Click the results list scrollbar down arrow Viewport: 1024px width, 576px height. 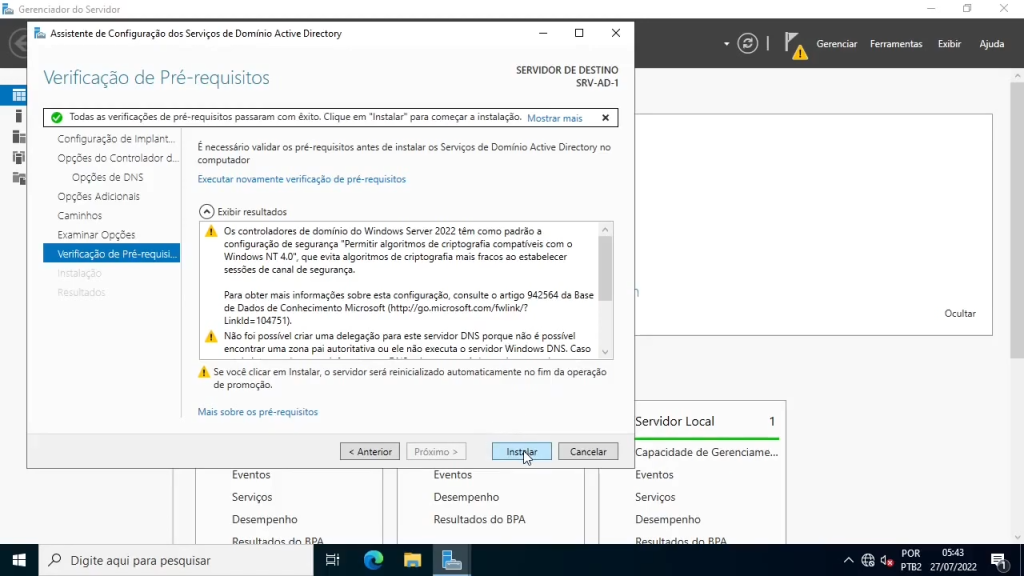tap(605, 352)
